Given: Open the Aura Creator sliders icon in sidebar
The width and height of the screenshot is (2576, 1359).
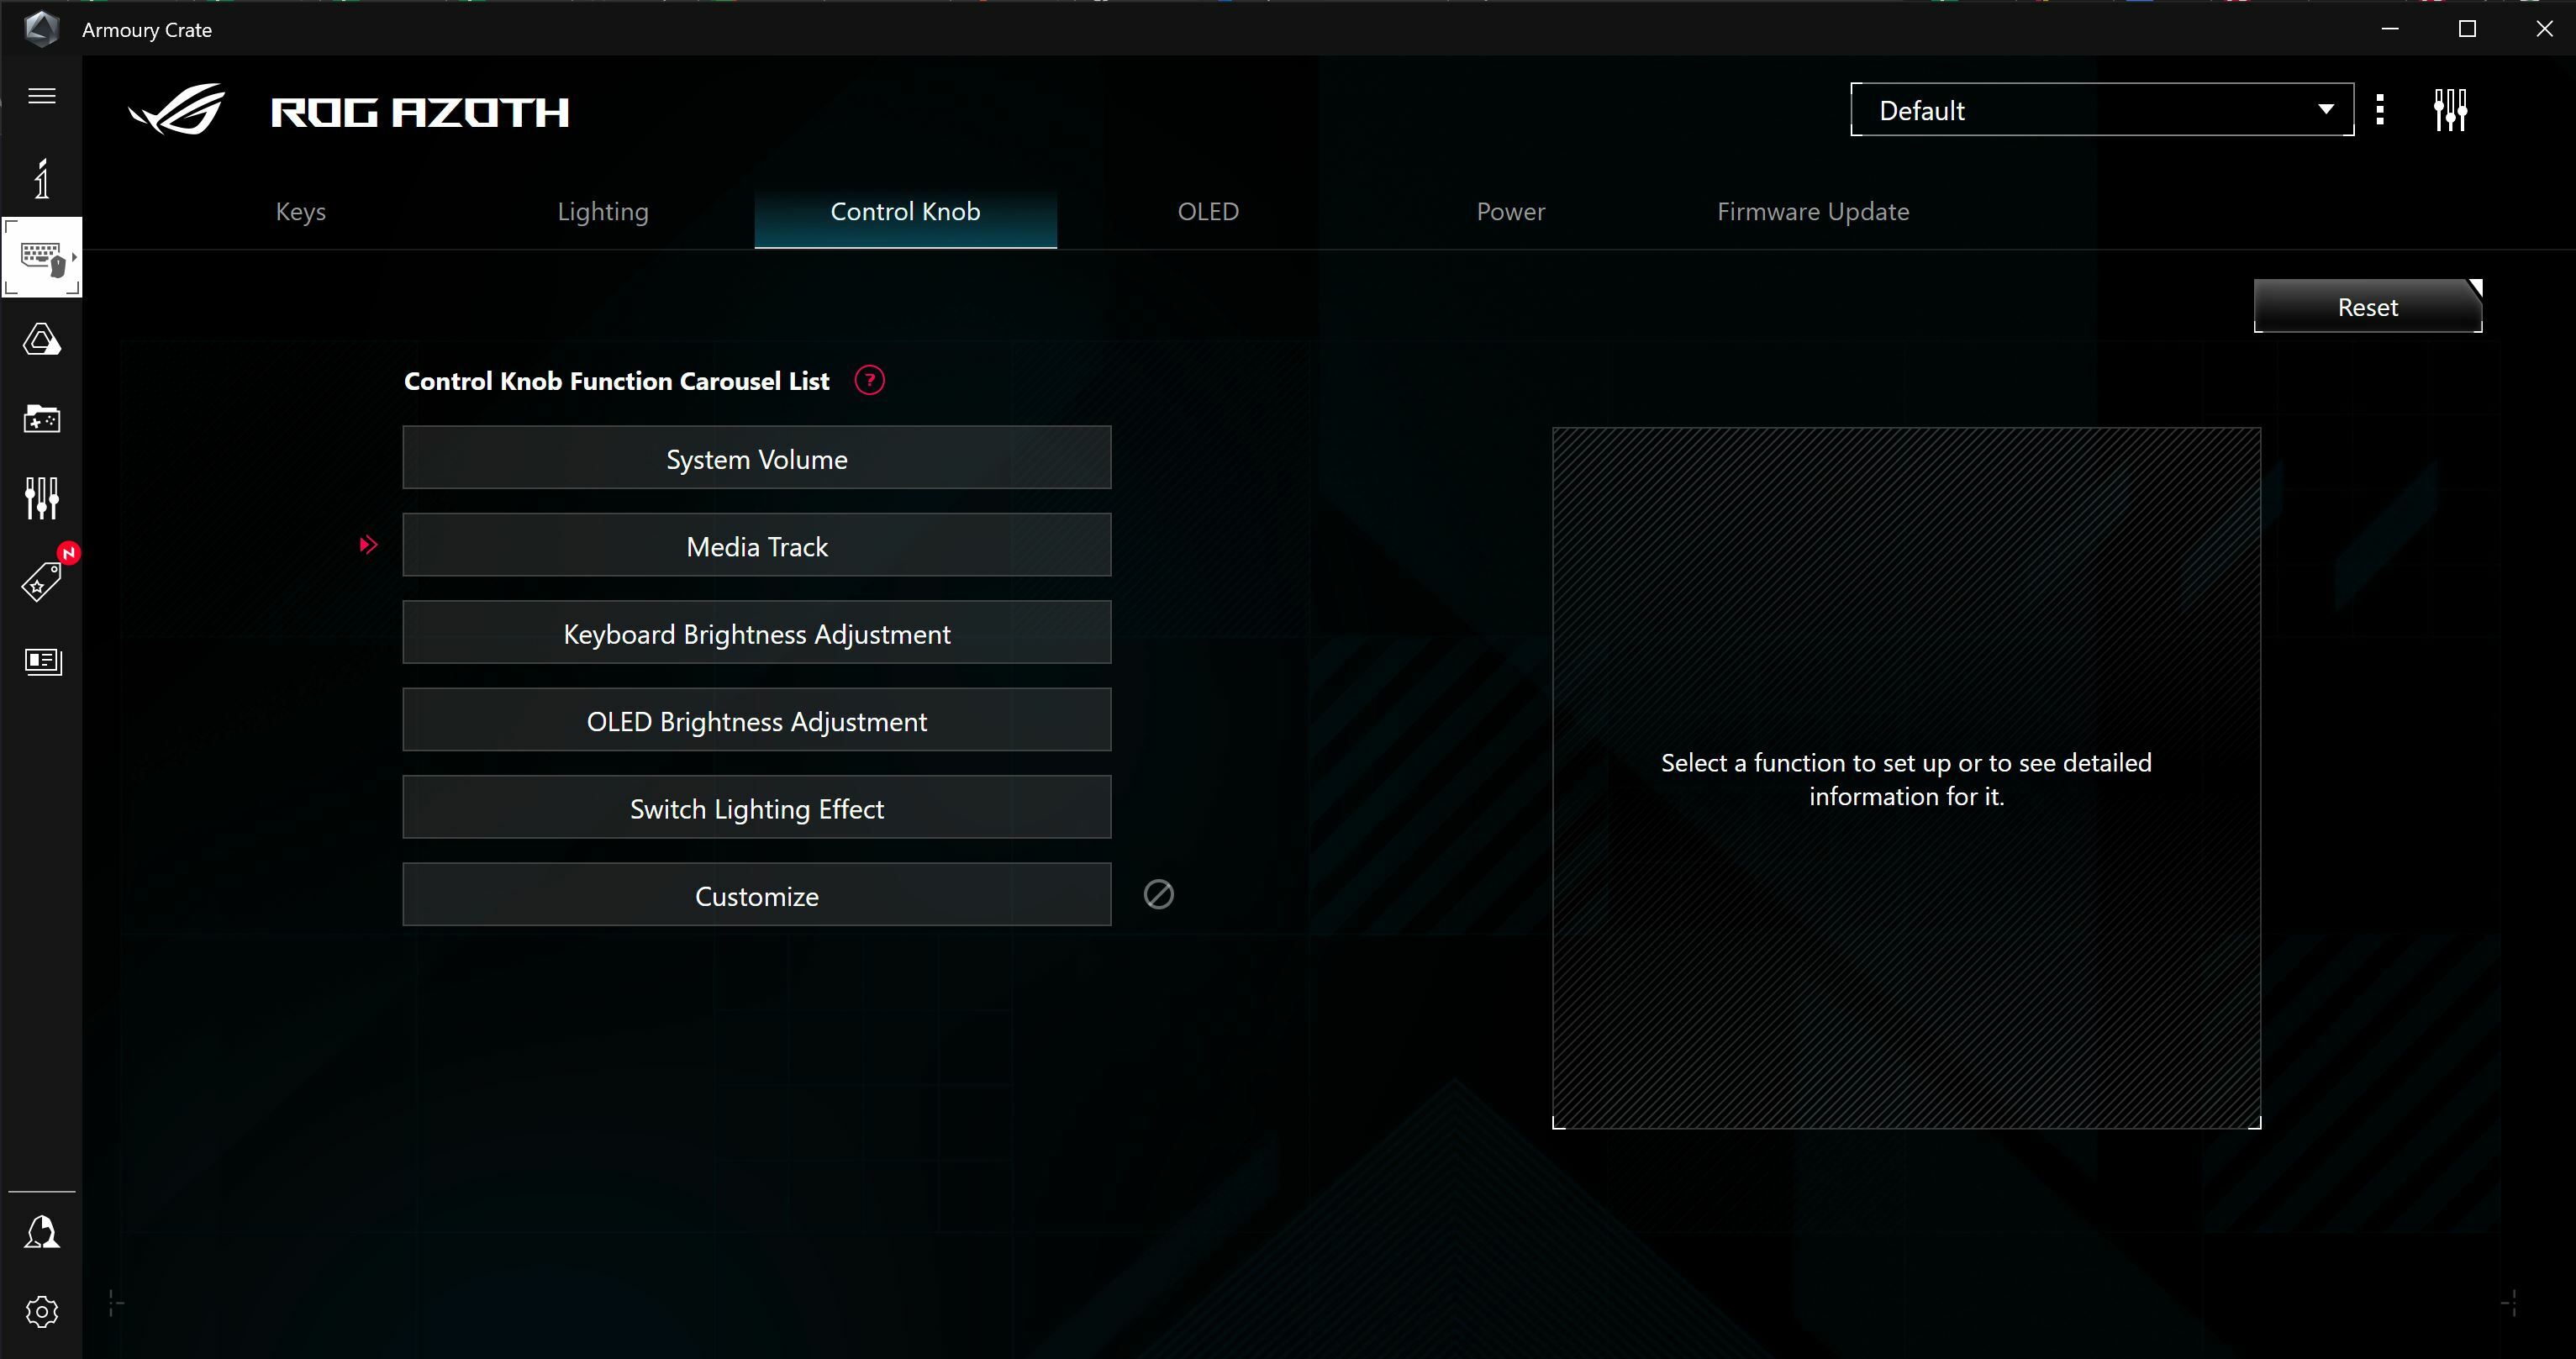Looking at the screenshot, I should 42,498.
